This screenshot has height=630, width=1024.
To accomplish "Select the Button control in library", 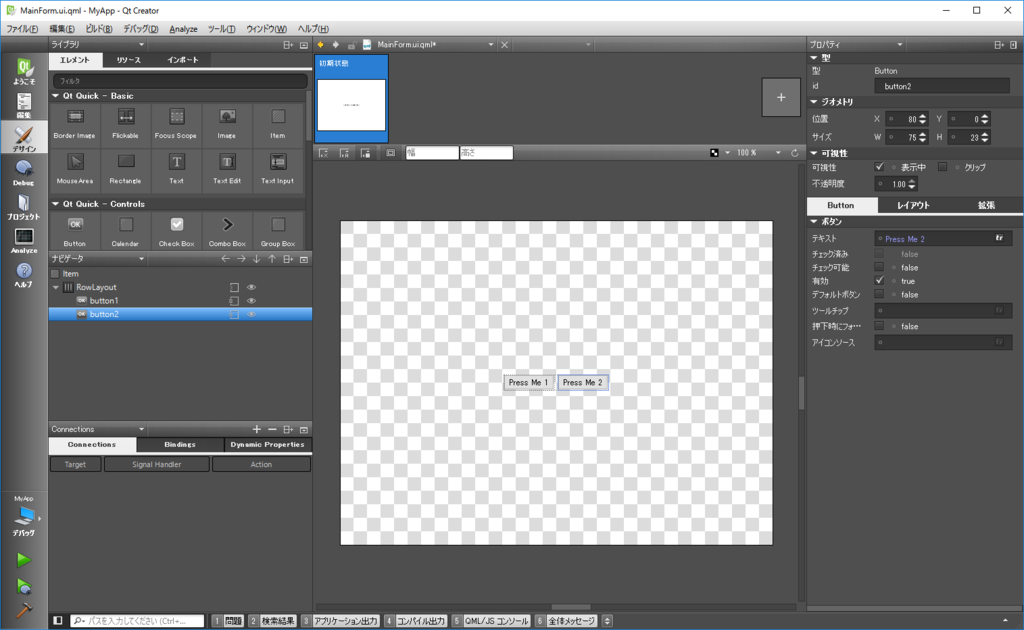I will [x=74, y=231].
